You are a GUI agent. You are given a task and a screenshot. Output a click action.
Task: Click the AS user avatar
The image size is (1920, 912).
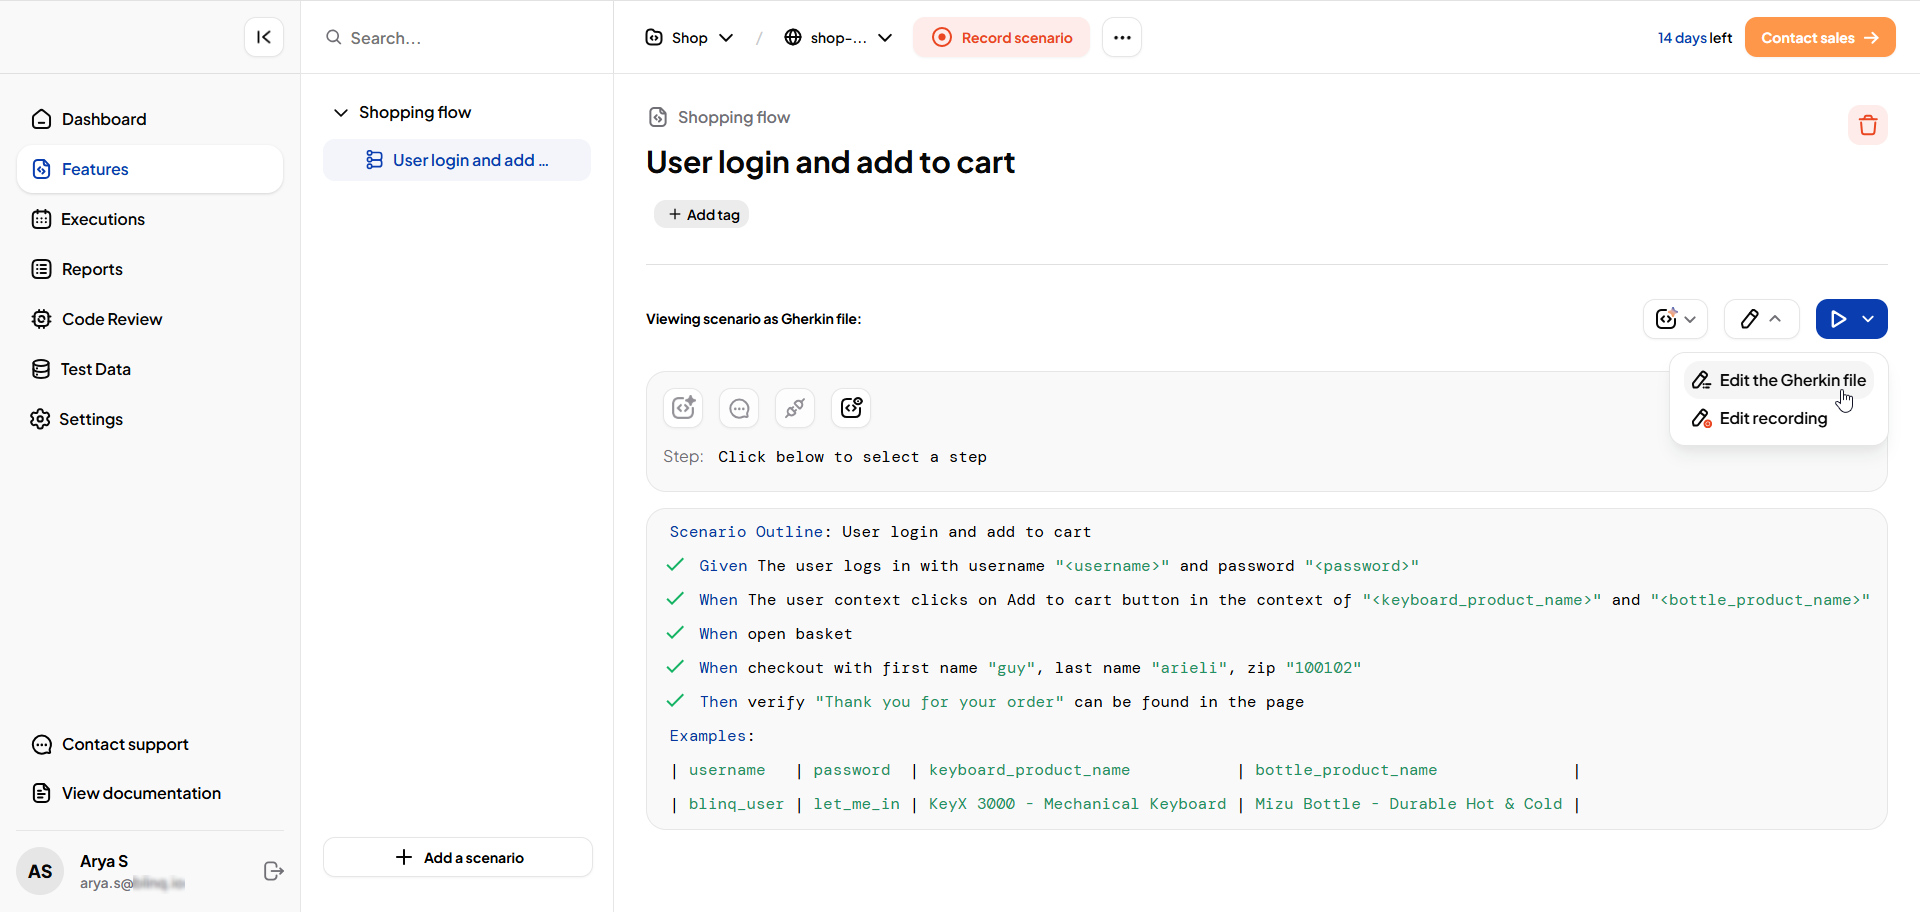40,871
